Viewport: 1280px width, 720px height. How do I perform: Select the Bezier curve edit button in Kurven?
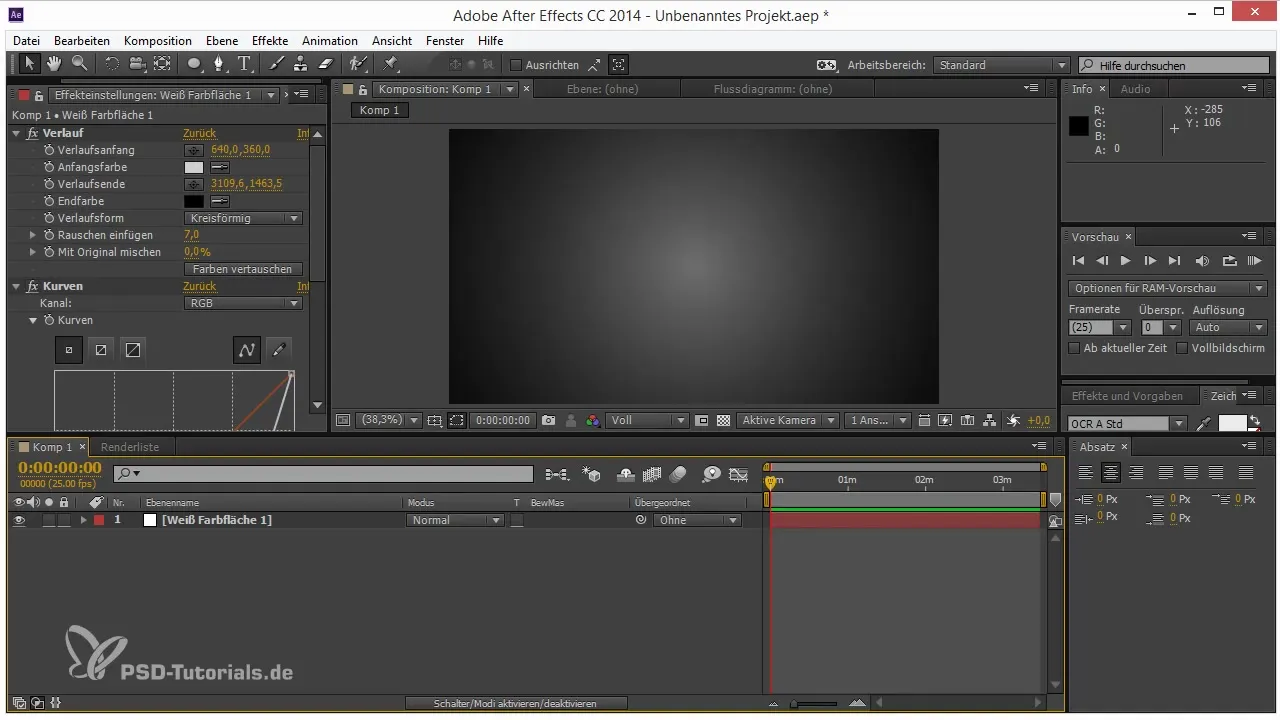[x=247, y=350]
